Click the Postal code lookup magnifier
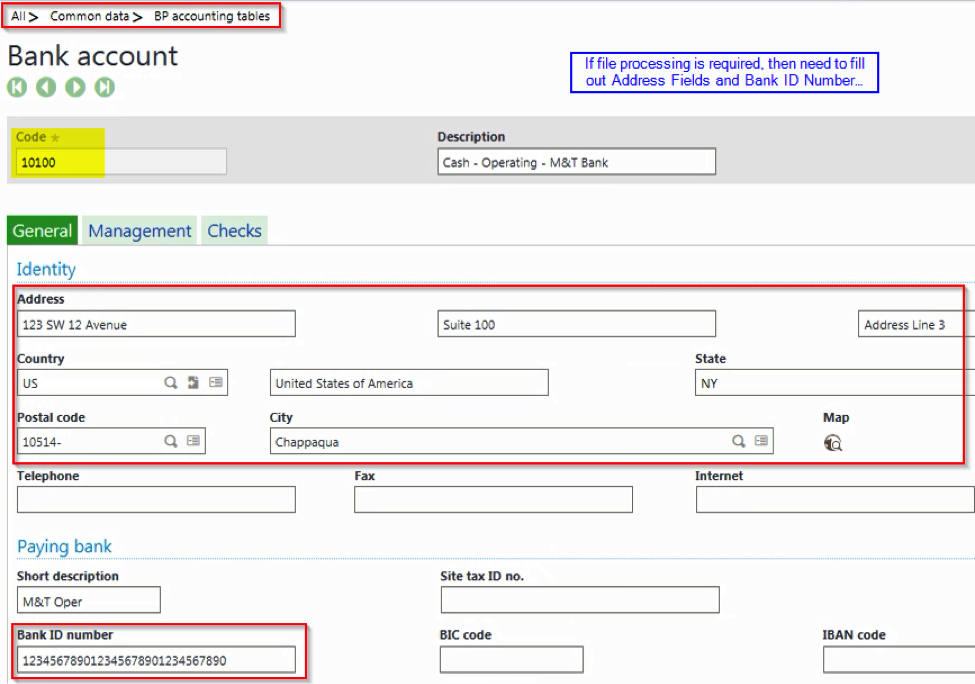 172,441
